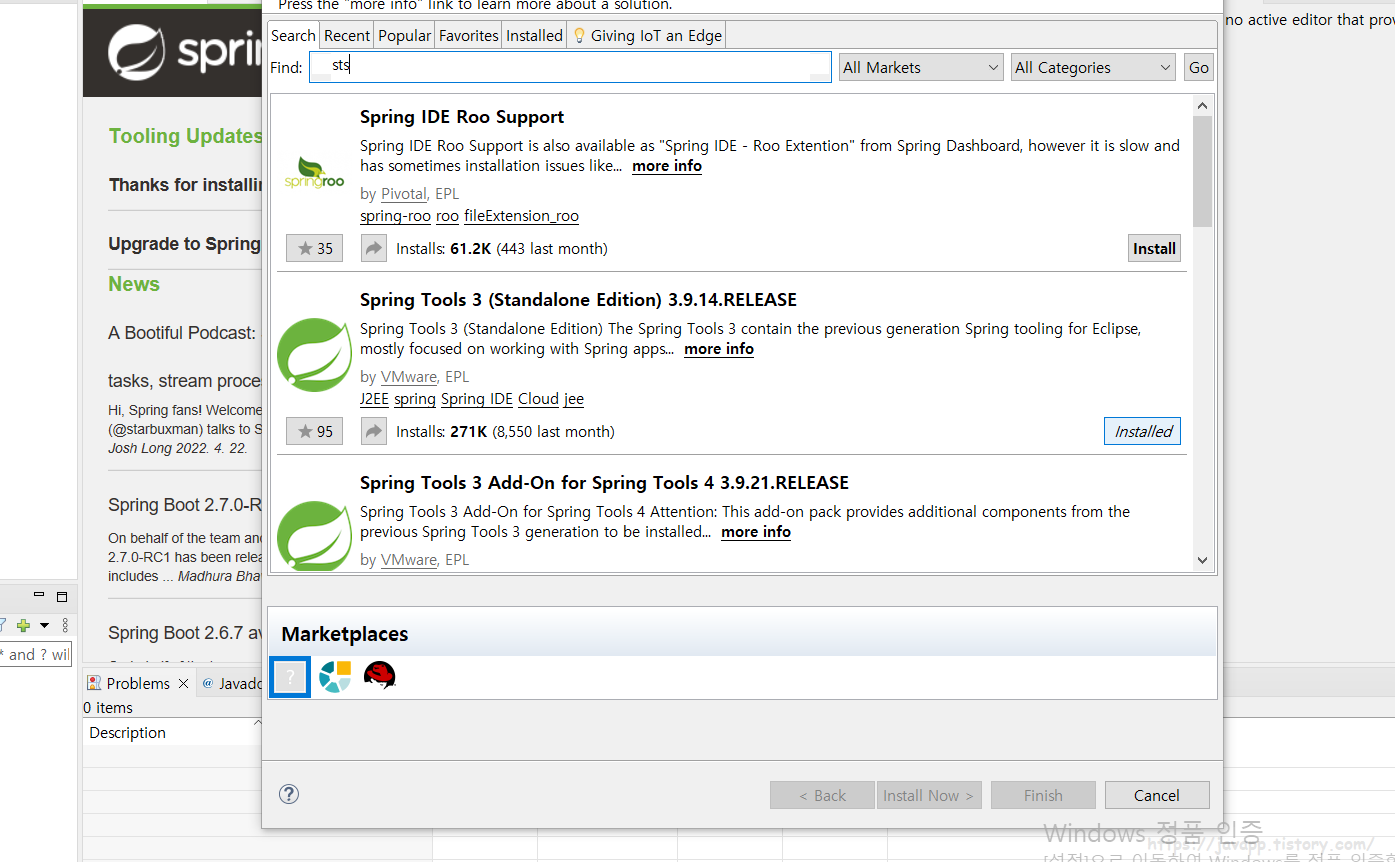Focus the left panel filter text field
Viewport: 1395px width, 862px height.
coord(35,655)
